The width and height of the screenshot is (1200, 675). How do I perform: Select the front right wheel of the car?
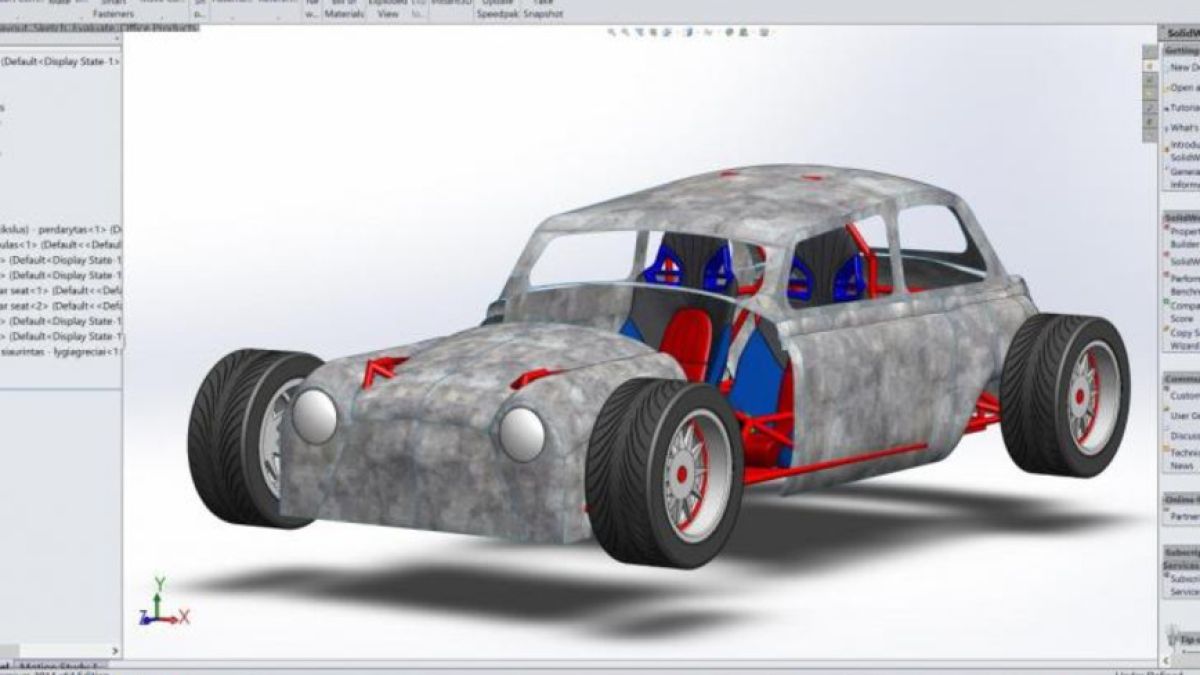(665, 473)
